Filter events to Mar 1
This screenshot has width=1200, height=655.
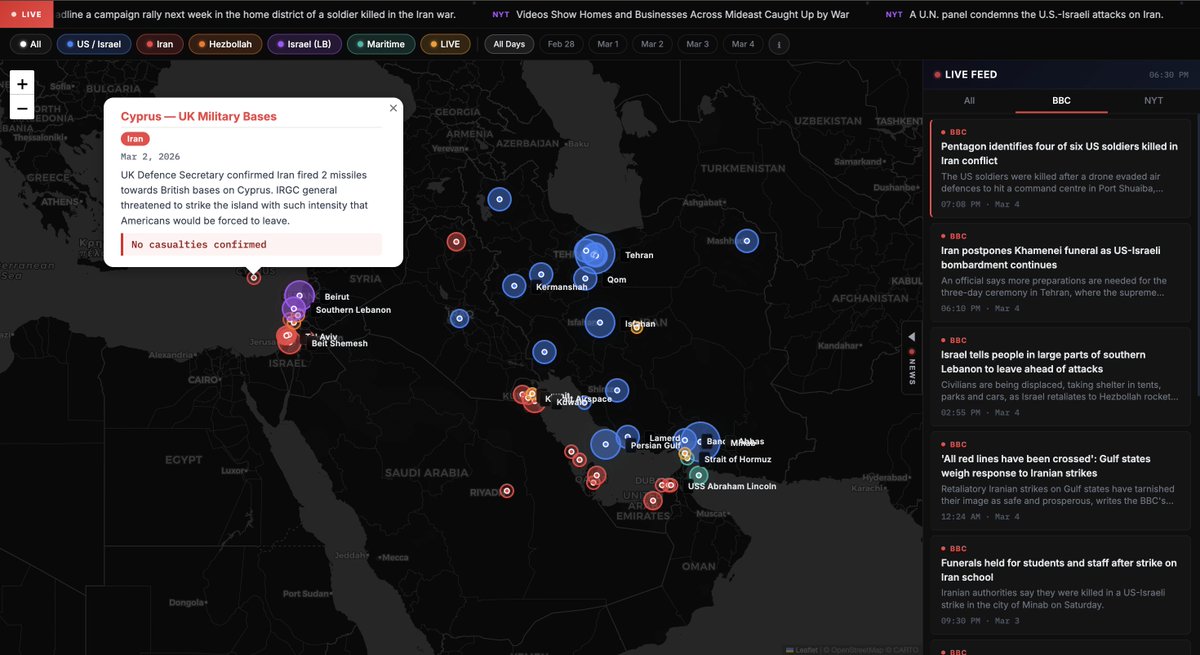[608, 44]
